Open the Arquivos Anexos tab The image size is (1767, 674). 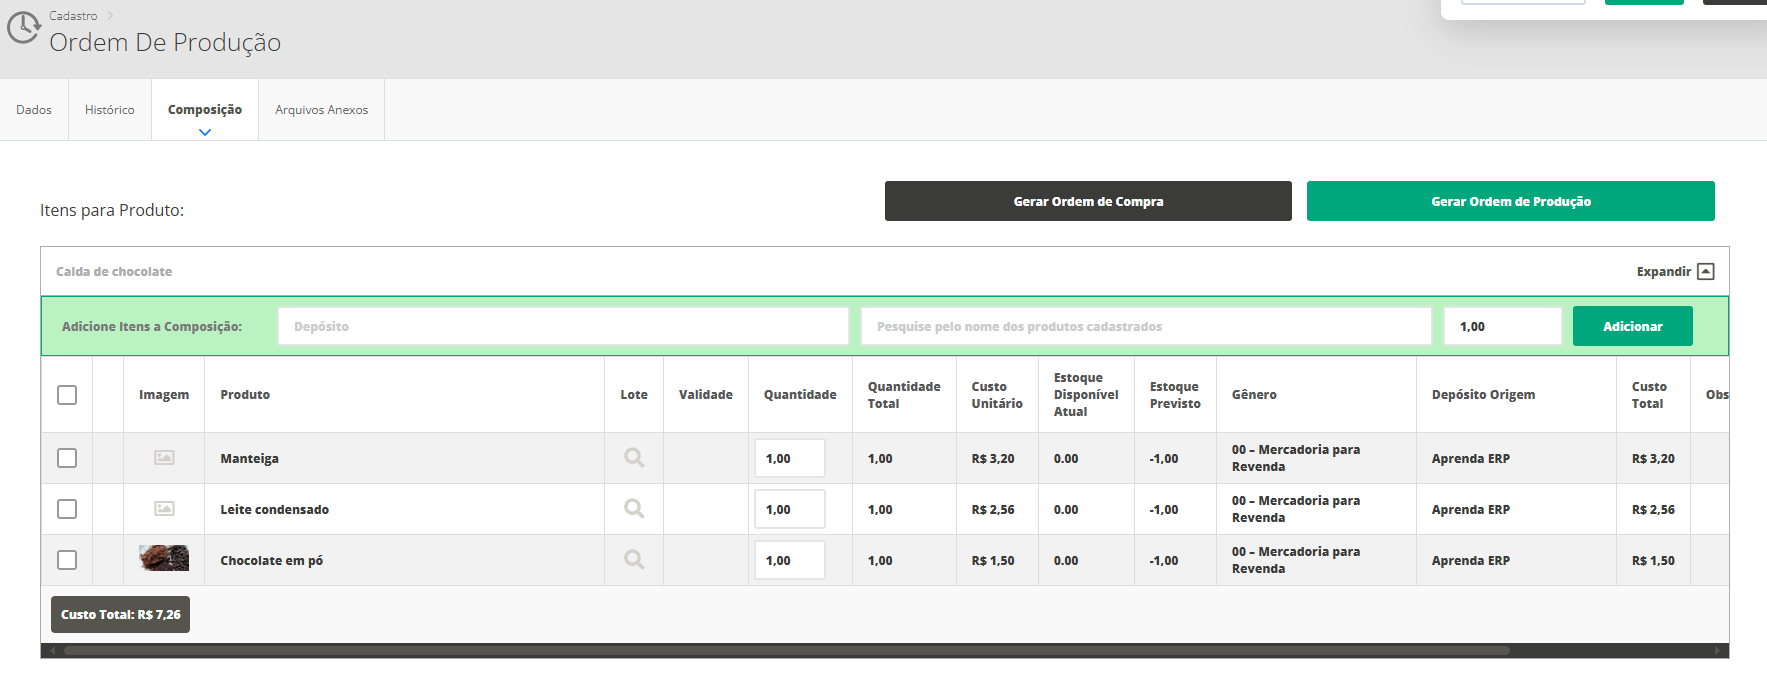[x=321, y=110]
